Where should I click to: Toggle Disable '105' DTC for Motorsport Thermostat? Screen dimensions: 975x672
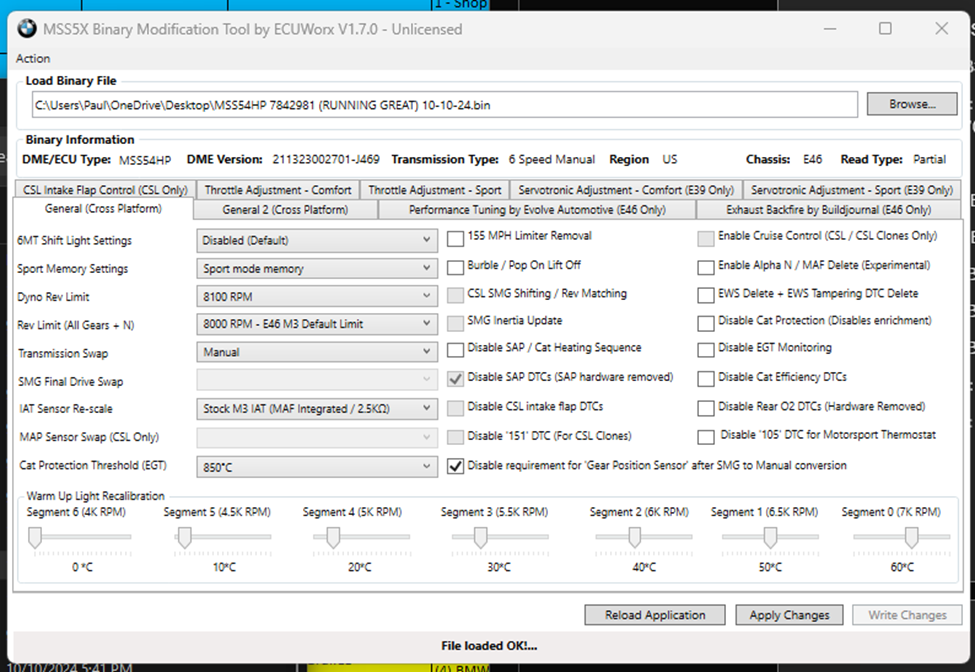706,437
